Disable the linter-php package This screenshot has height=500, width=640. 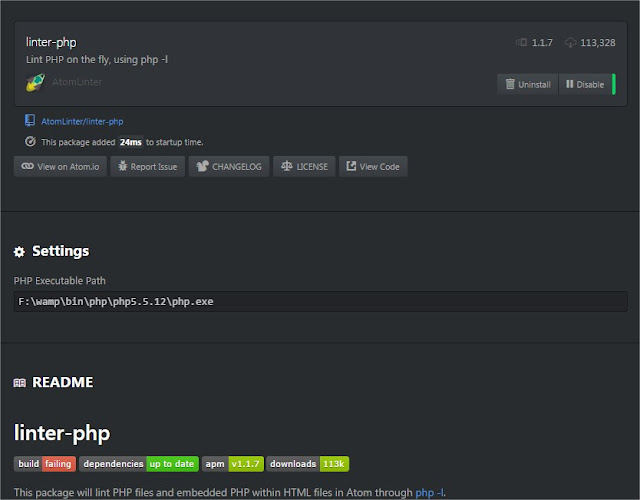[585, 84]
